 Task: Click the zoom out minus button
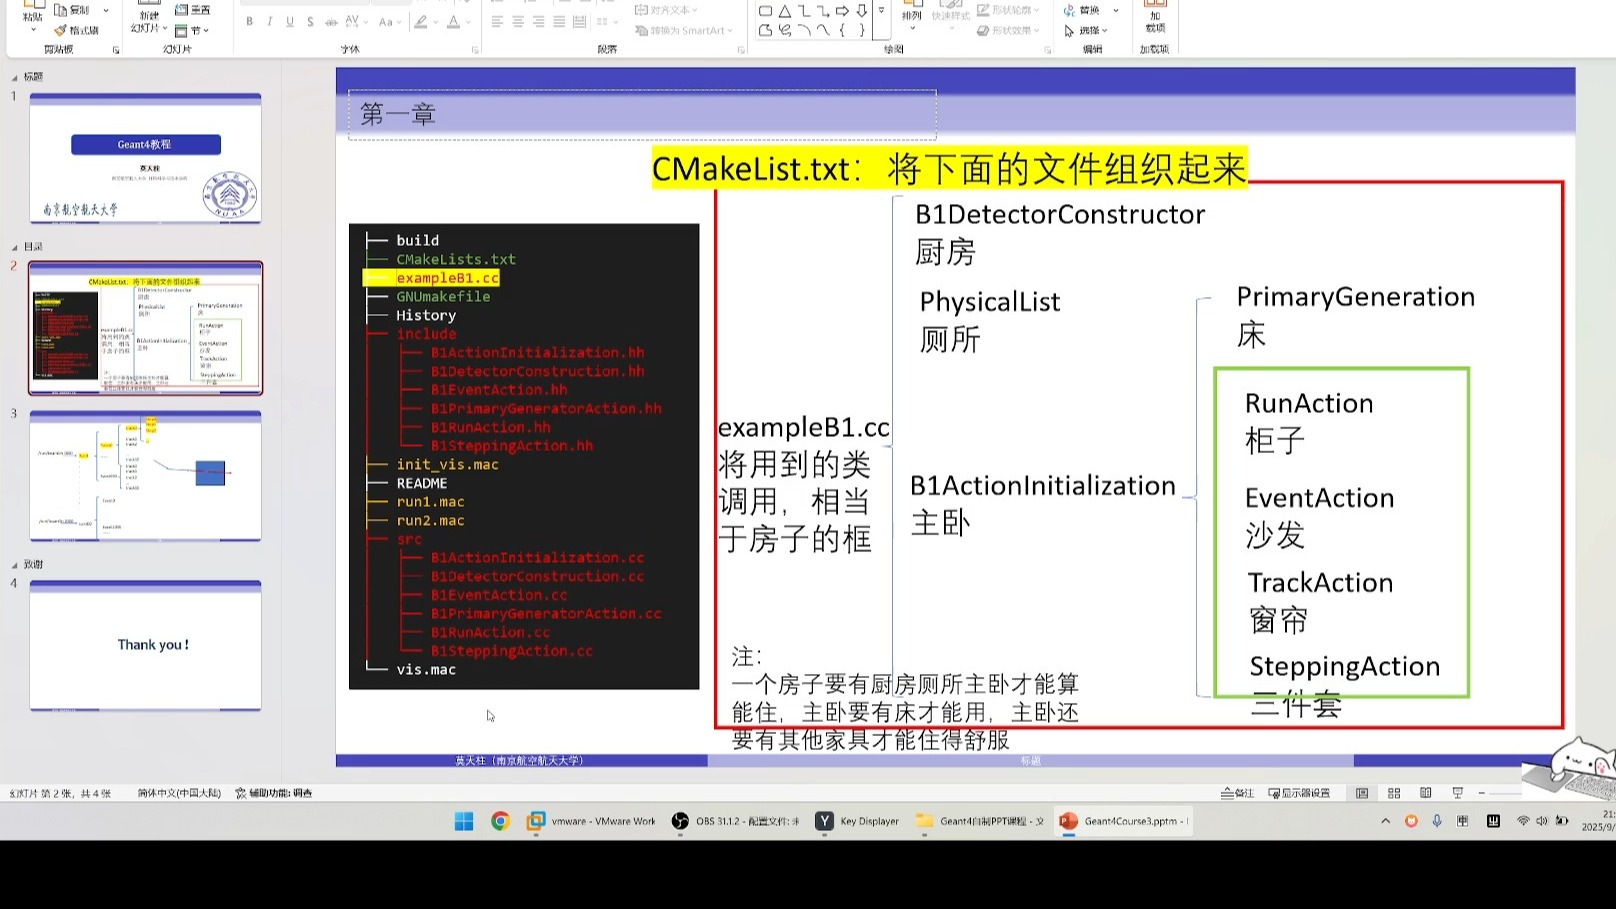1482,793
